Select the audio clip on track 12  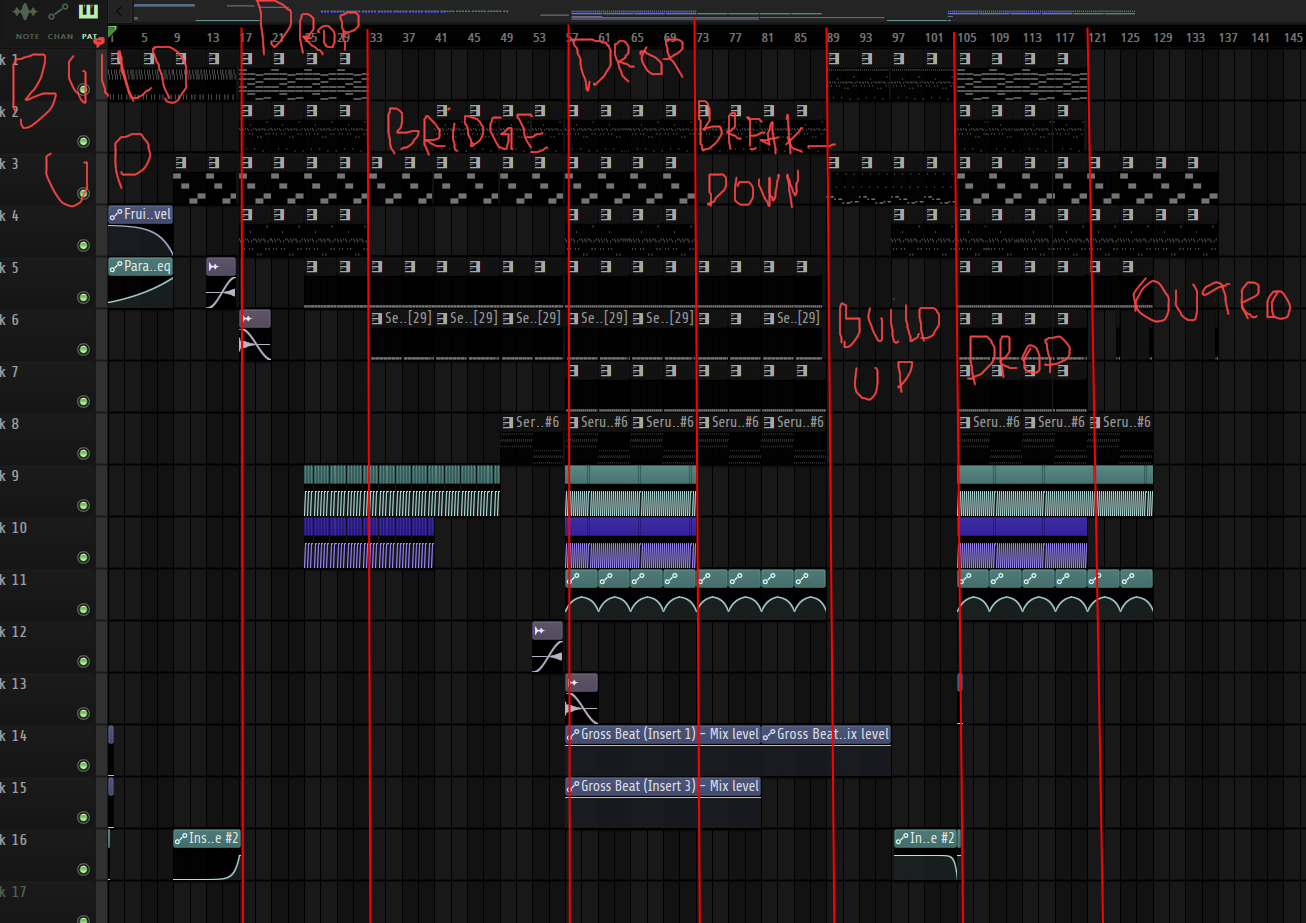(x=547, y=647)
